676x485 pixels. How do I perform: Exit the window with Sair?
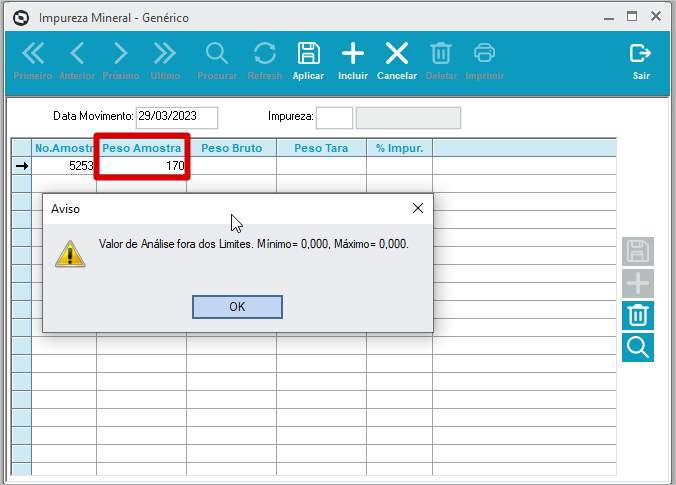click(641, 61)
